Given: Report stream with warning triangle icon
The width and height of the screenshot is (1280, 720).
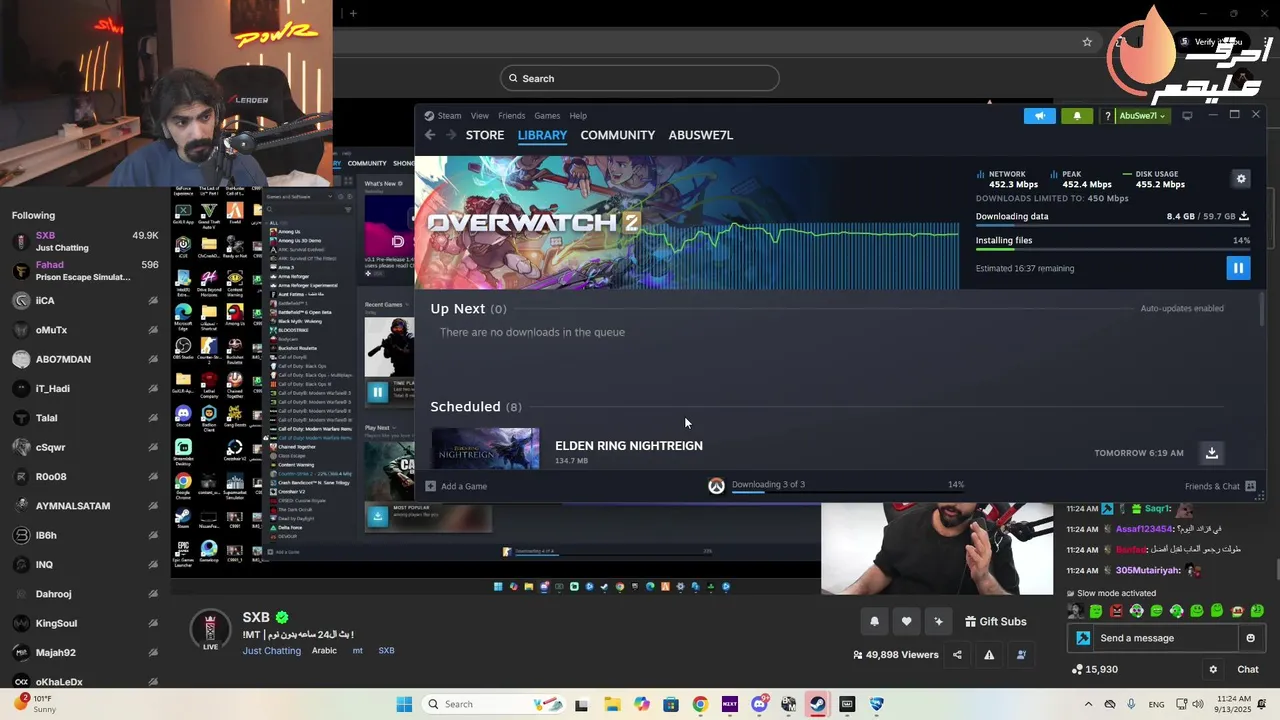Looking at the screenshot, I should pyautogui.click(x=989, y=655).
